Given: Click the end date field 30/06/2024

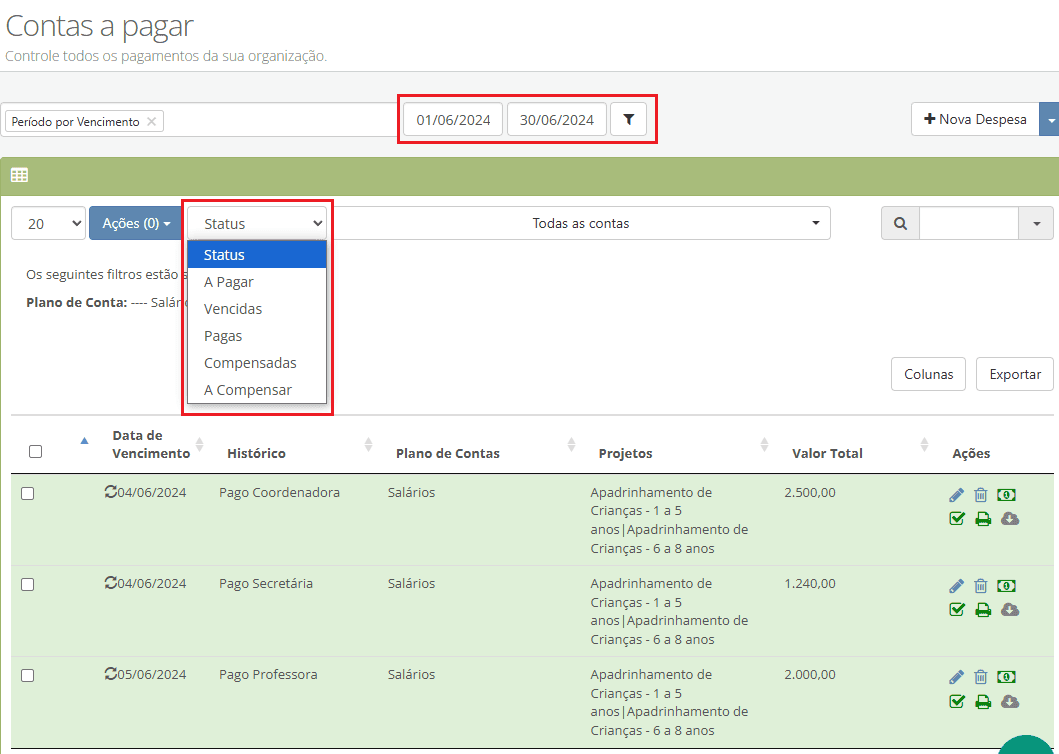Looking at the screenshot, I should [x=557, y=120].
